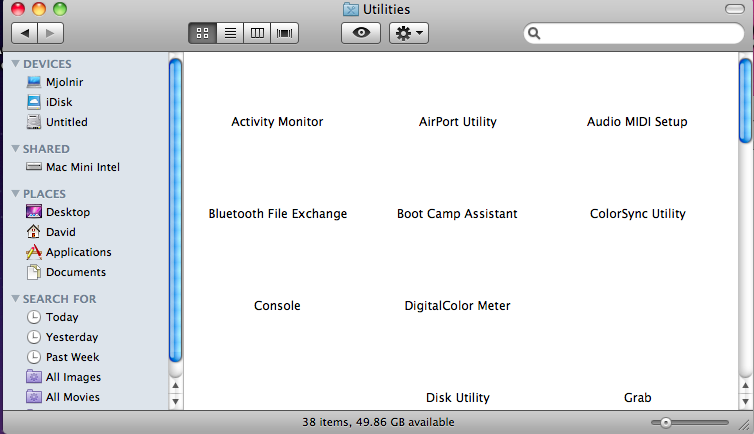Collapse the SEARCH FOR section triangle
Image resolution: width=754 pixels, height=434 pixels.
click(15, 298)
